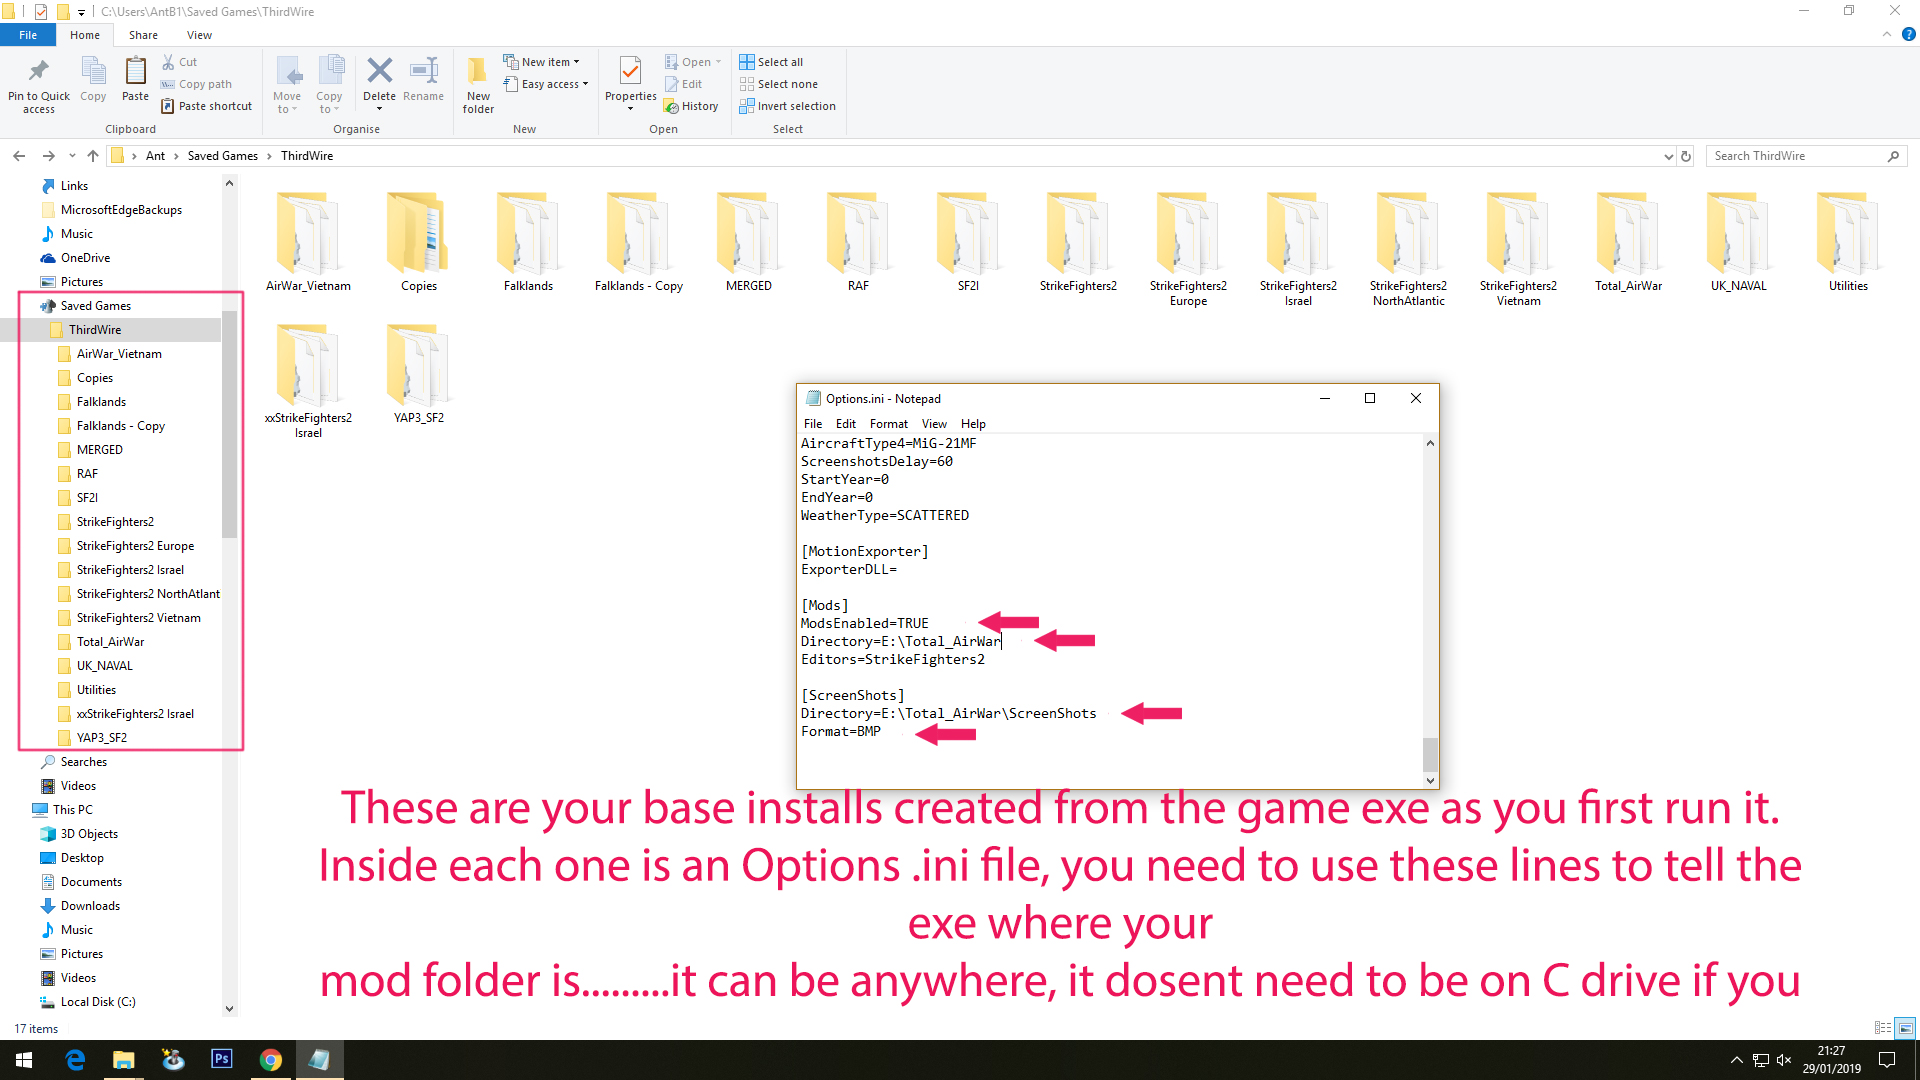Open Properties from the ribbon

coord(630,84)
